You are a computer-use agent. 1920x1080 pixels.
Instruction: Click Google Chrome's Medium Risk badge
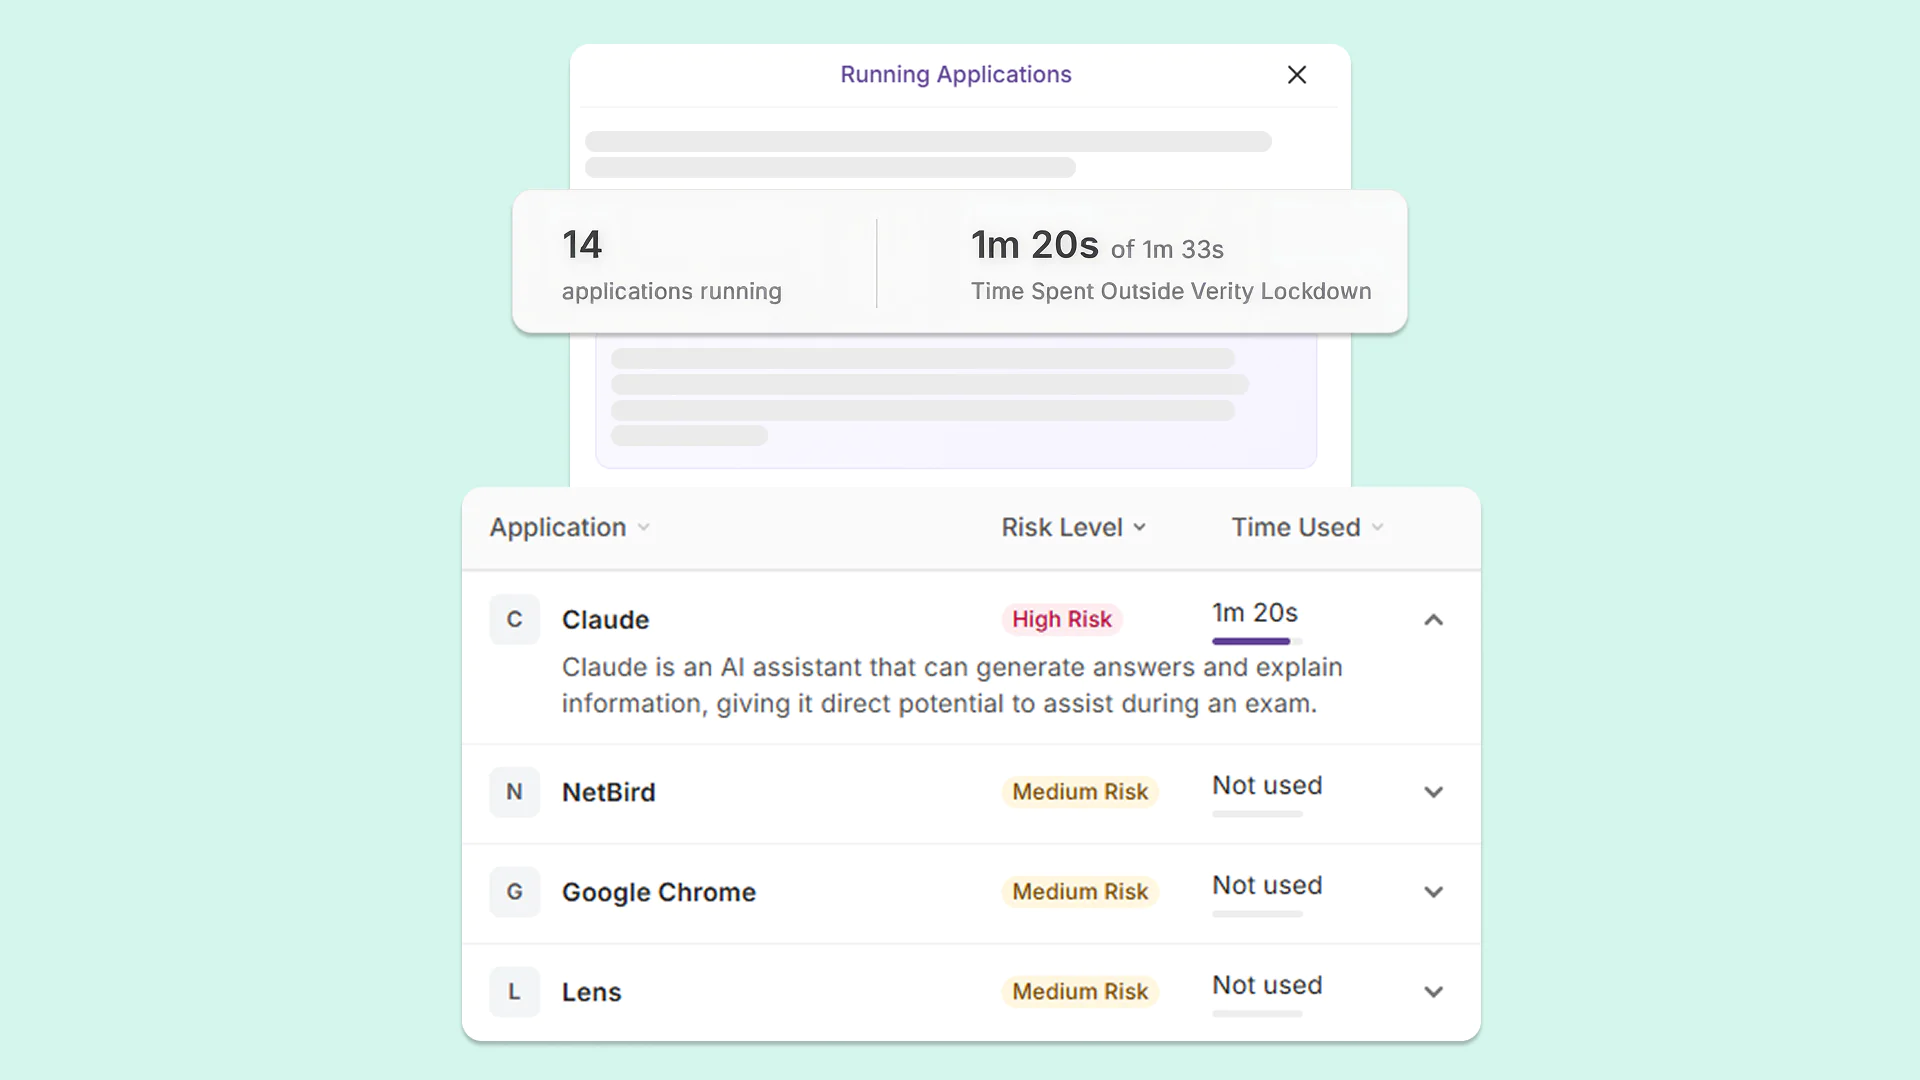[1080, 892]
